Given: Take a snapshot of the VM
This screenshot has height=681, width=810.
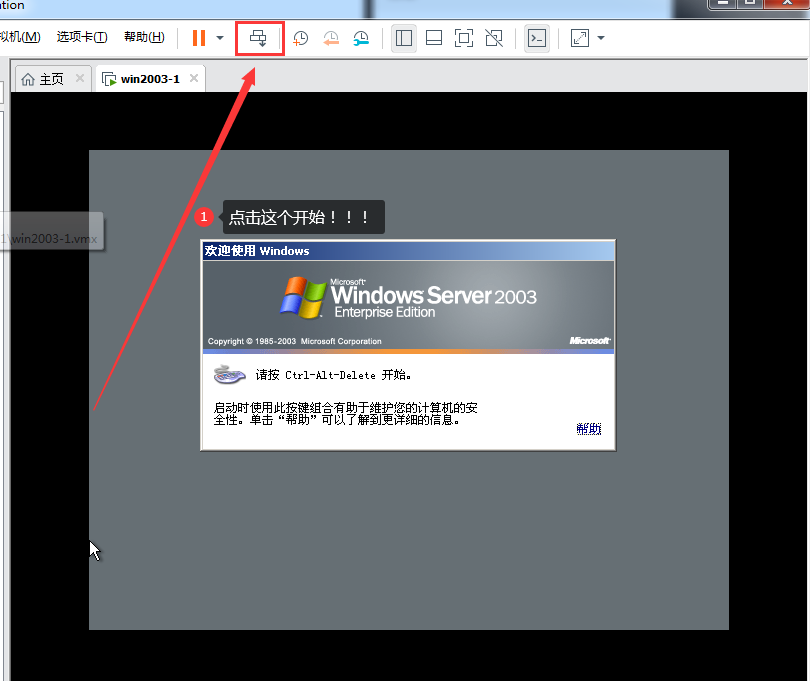Looking at the screenshot, I should (x=300, y=38).
